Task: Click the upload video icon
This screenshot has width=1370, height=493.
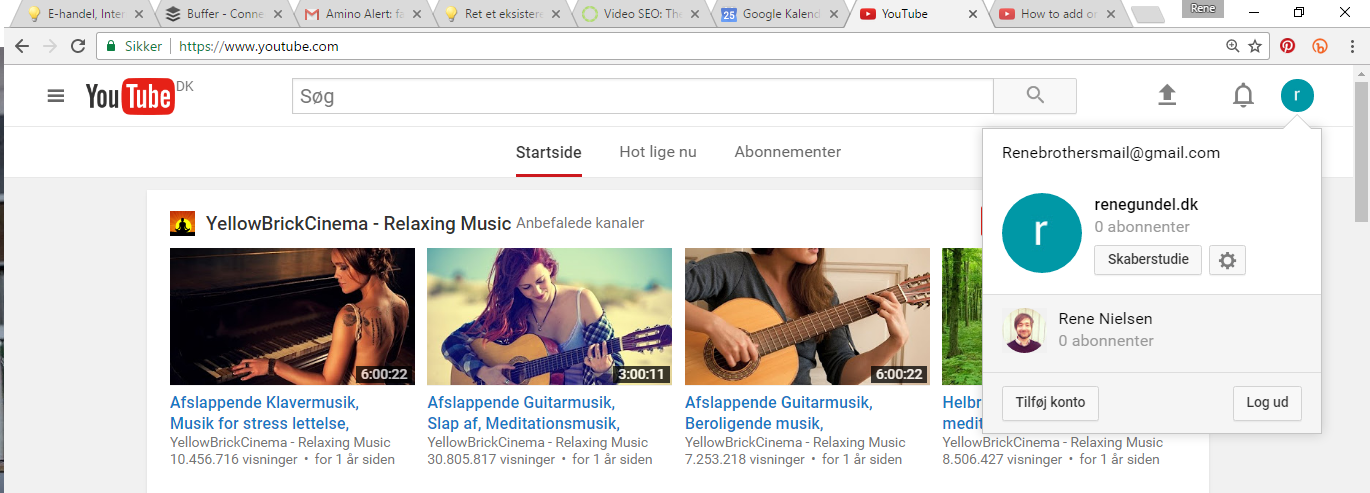Action: coord(1167,95)
